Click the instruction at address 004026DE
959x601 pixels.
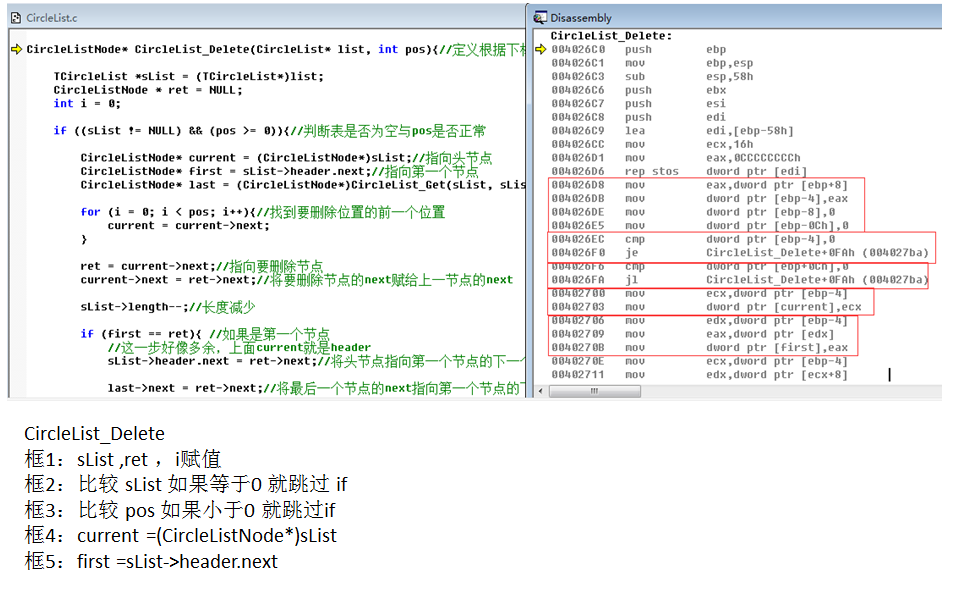point(693,212)
